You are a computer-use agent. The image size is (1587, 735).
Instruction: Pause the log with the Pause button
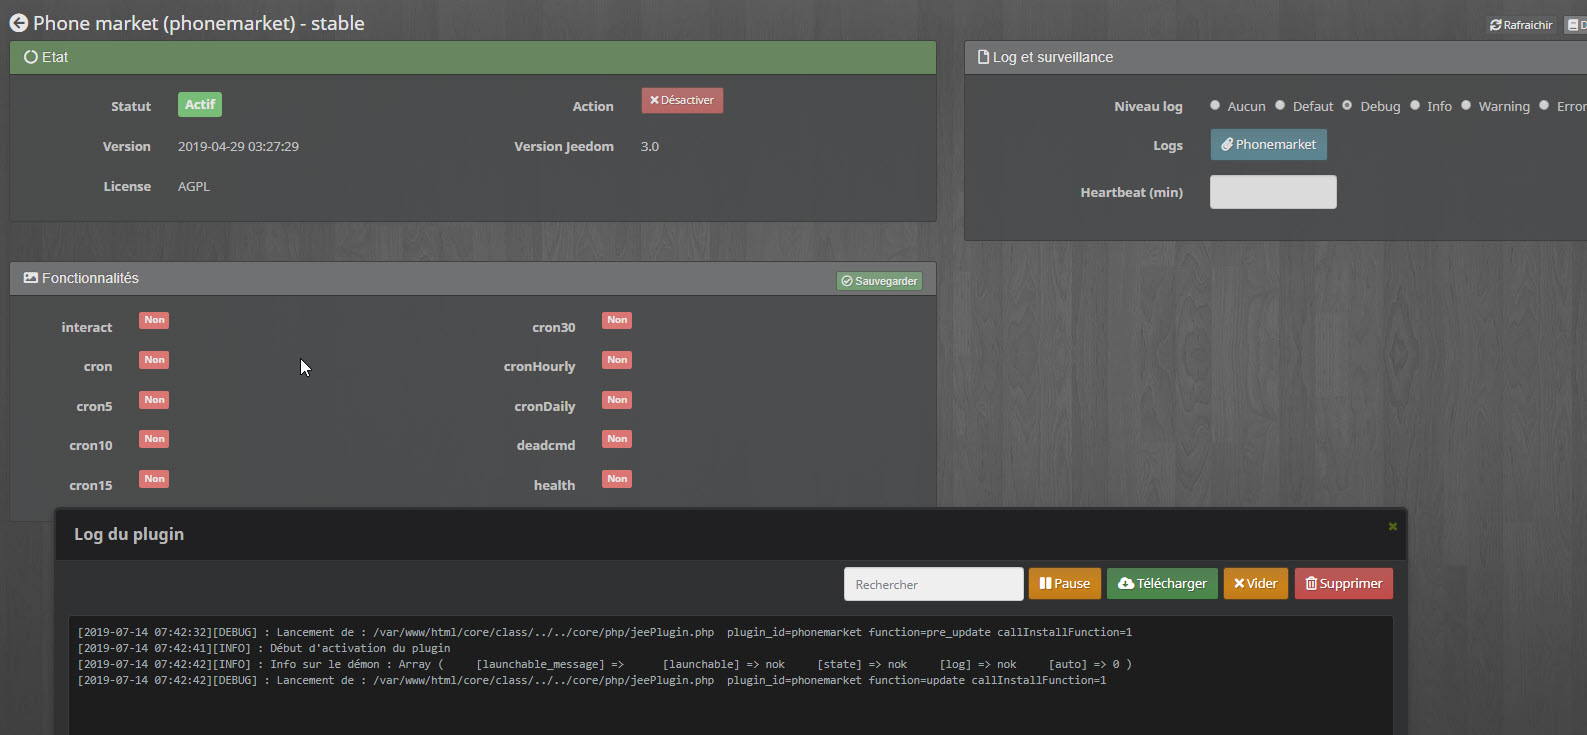coord(1065,583)
